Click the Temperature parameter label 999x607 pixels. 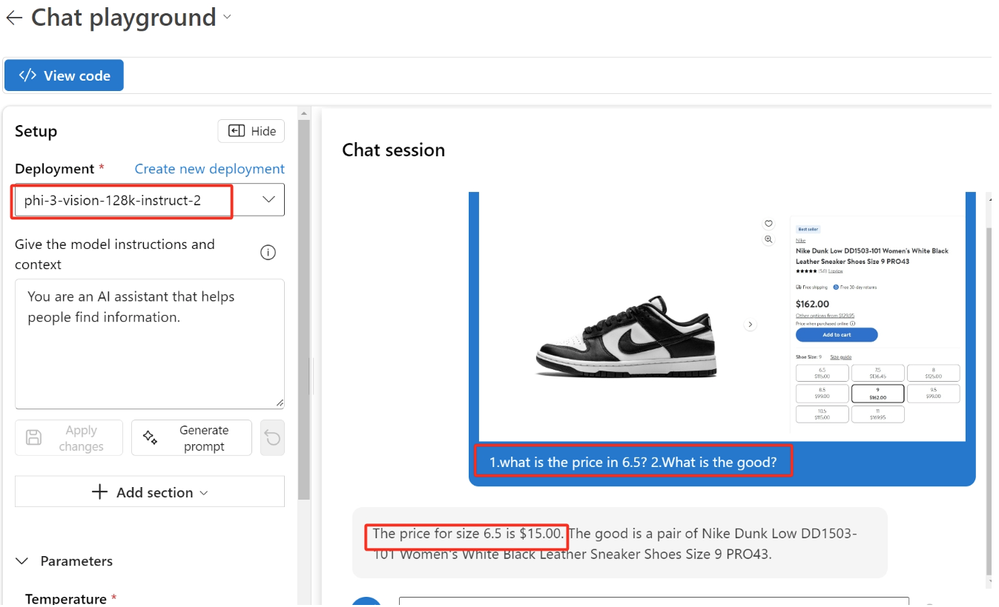(x=66, y=599)
